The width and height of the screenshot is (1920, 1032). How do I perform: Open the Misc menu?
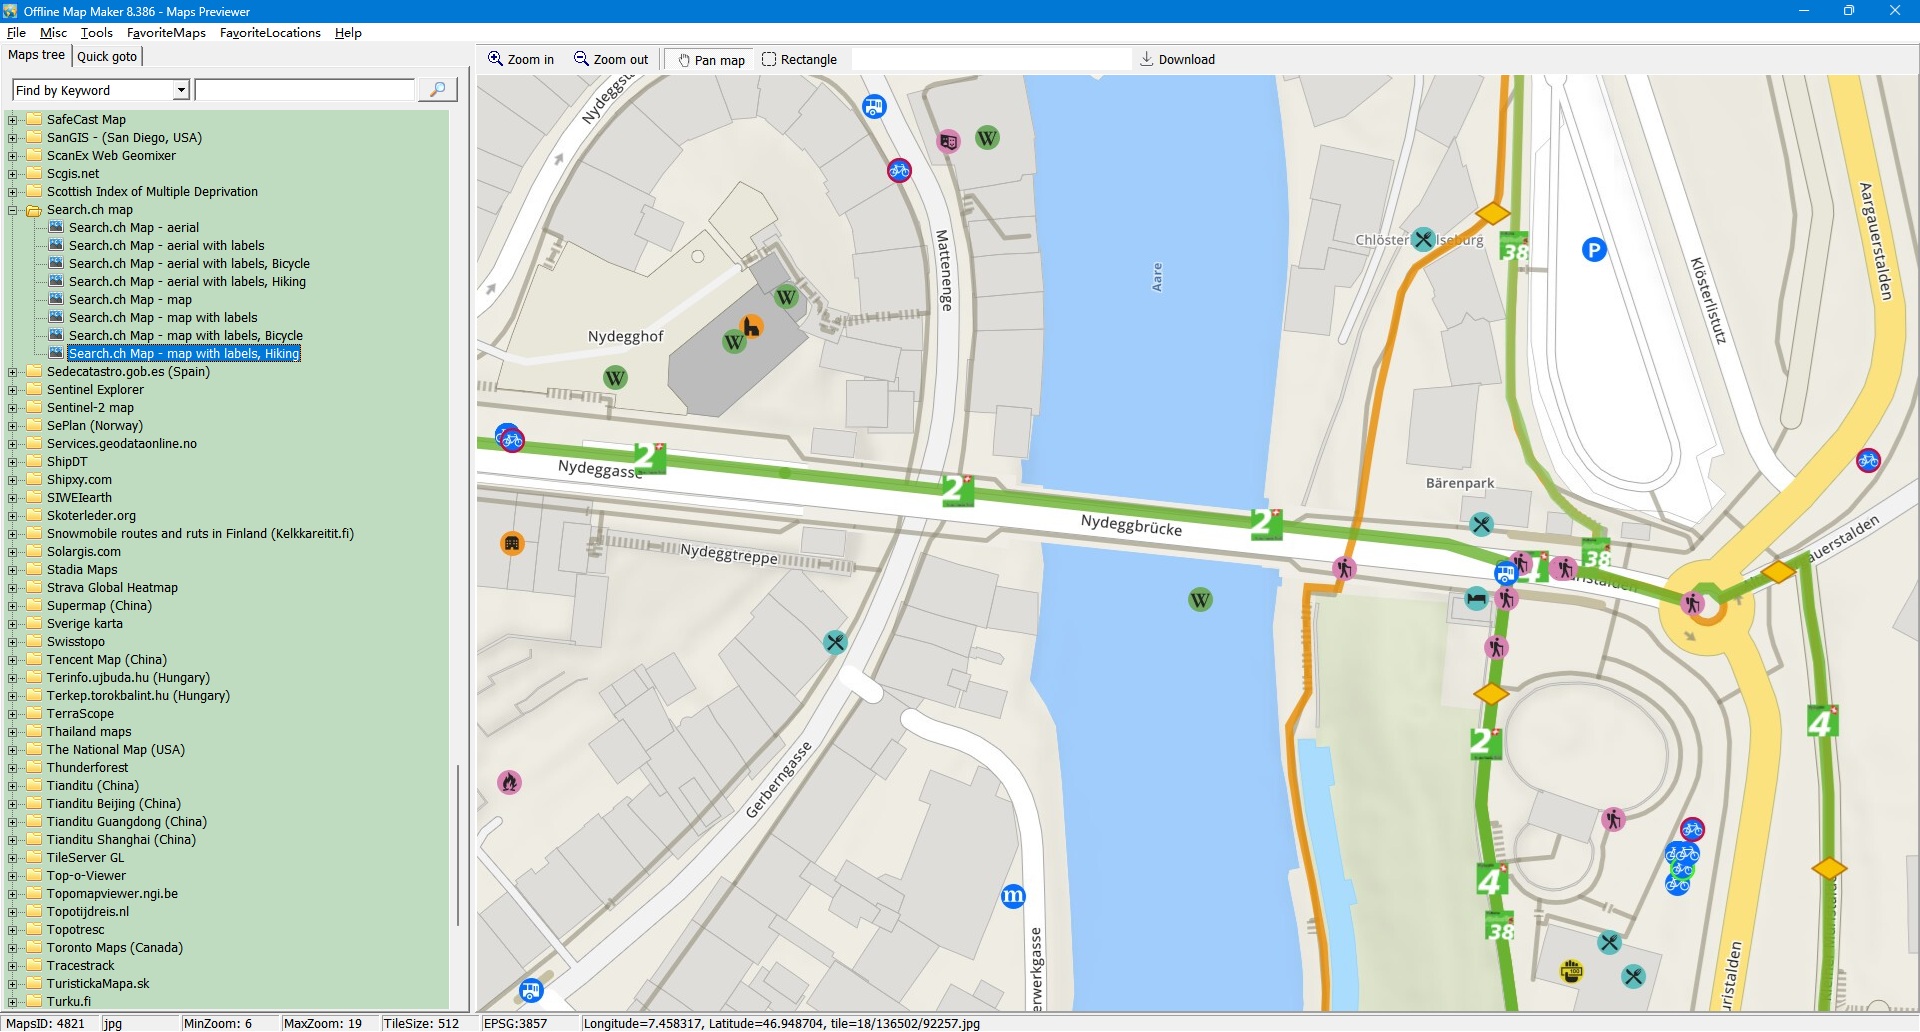(x=53, y=33)
